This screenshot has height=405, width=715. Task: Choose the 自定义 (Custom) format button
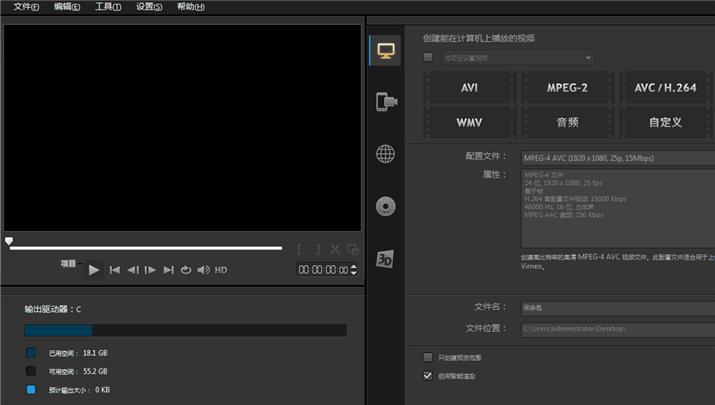pos(665,122)
